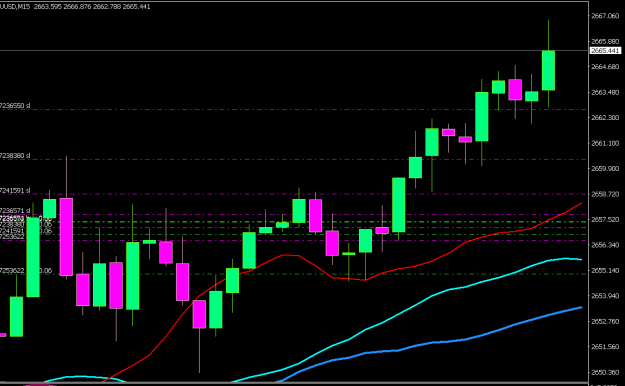The width and height of the screenshot is (625, 386).
Task: Click the tall green candle rising past 2658.720
Action: [x=399, y=205]
